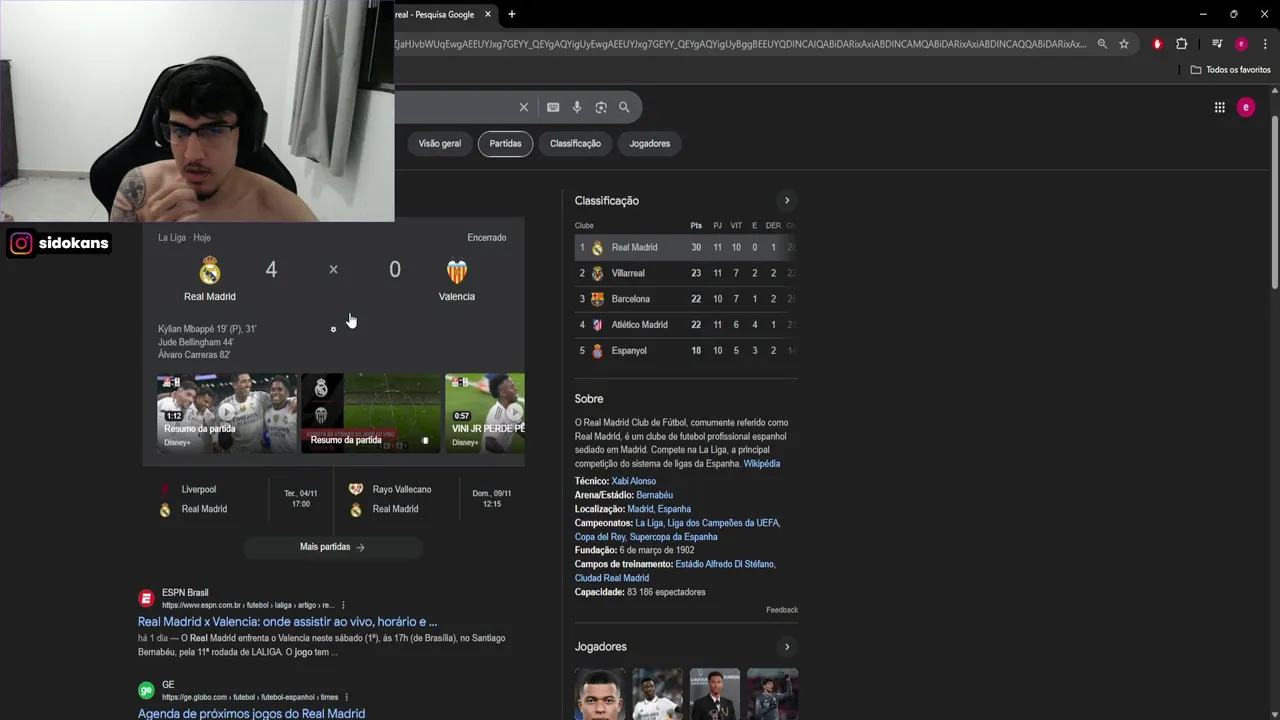
Task: Start voice search with microphone icon
Action: [x=577, y=107]
